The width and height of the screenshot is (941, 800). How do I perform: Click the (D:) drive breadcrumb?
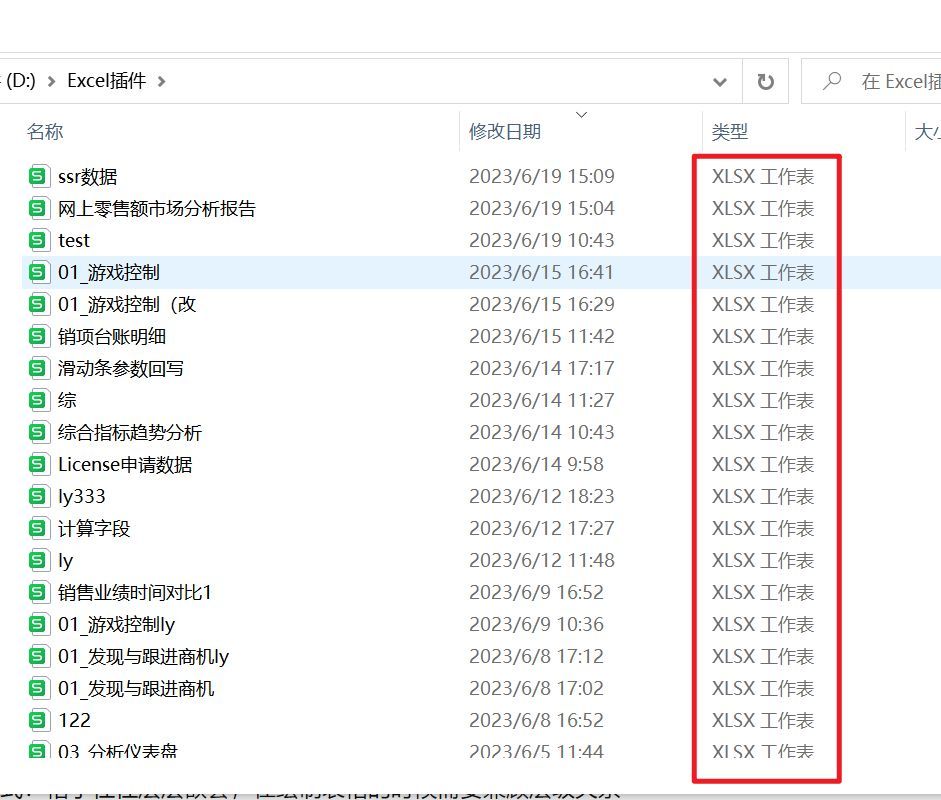point(20,80)
